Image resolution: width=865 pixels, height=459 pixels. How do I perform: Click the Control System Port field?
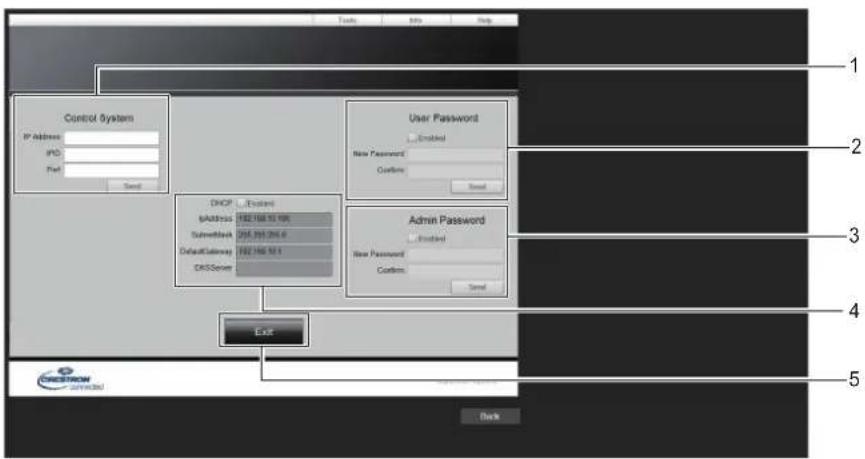point(111,170)
